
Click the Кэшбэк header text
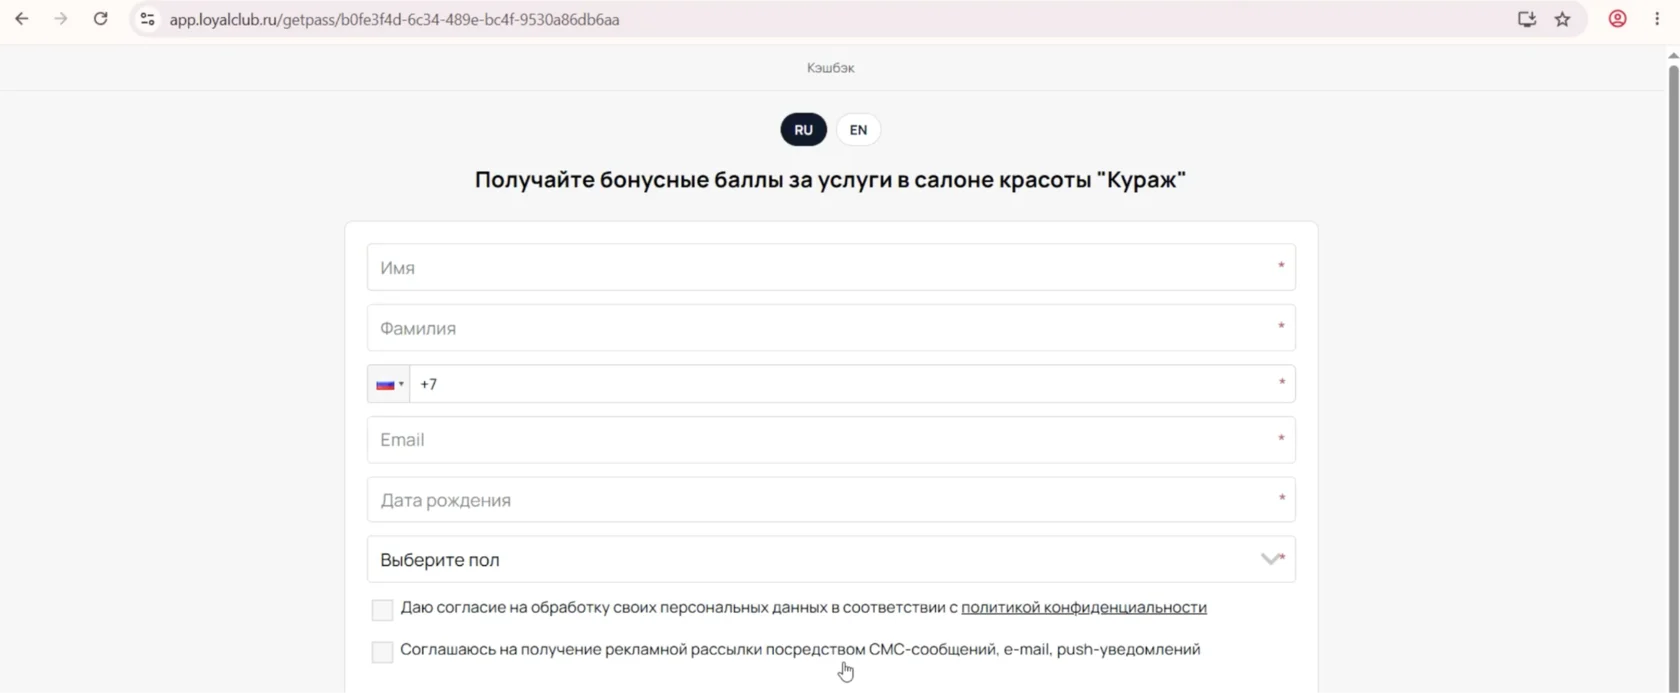click(831, 68)
